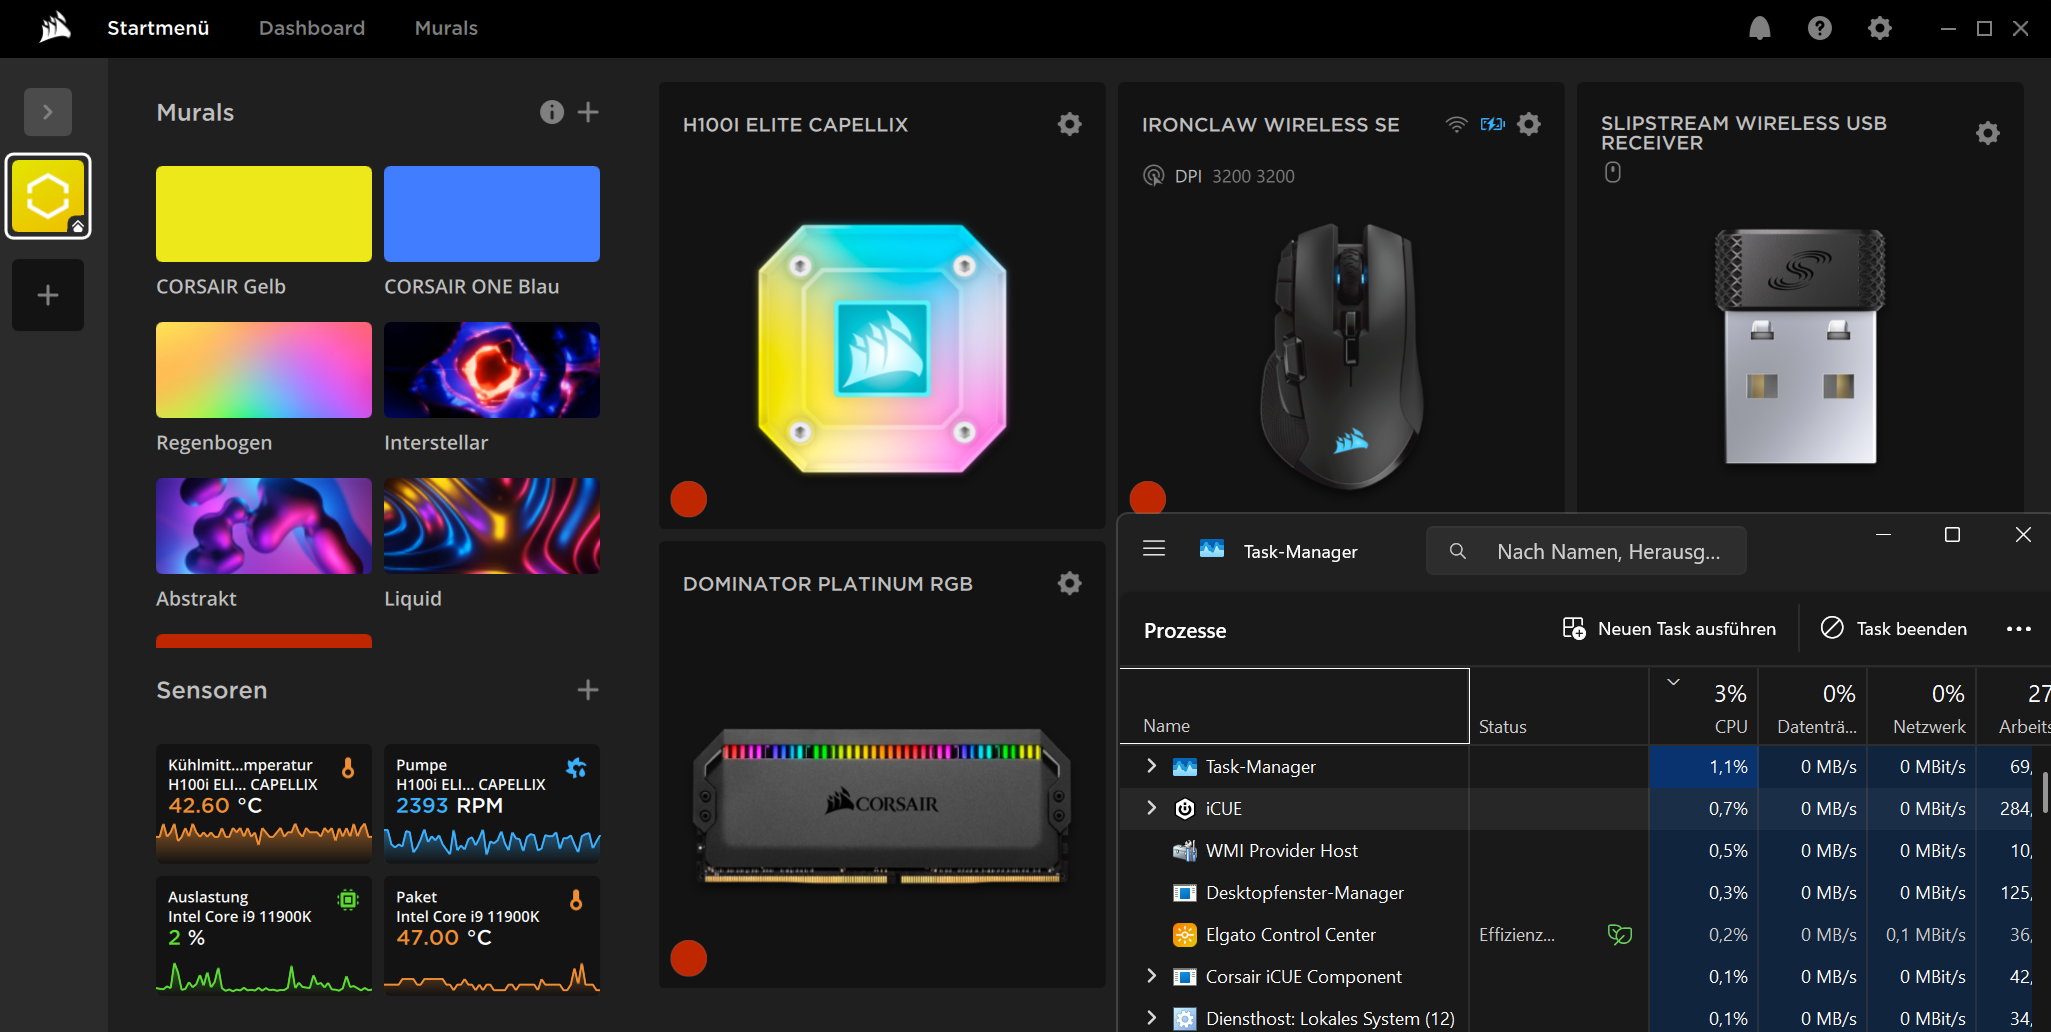Click the Task-Manager app icon in title bar
Image resolution: width=2051 pixels, height=1032 pixels.
(x=1212, y=549)
